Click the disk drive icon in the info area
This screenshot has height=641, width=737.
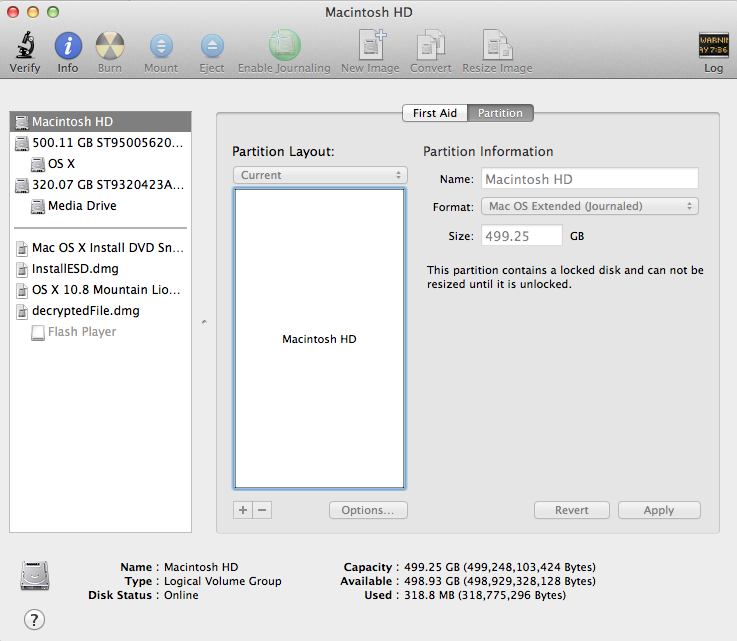pyautogui.click(x=35, y=576)
